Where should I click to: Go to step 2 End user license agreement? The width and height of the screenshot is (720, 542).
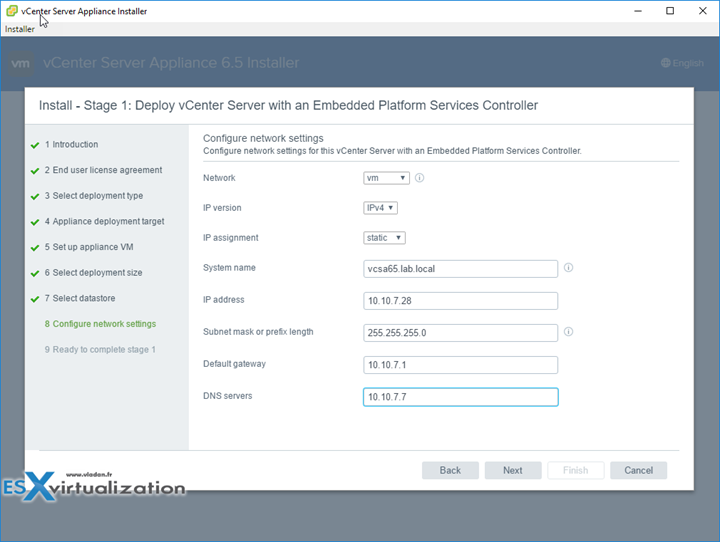point(103,170)
